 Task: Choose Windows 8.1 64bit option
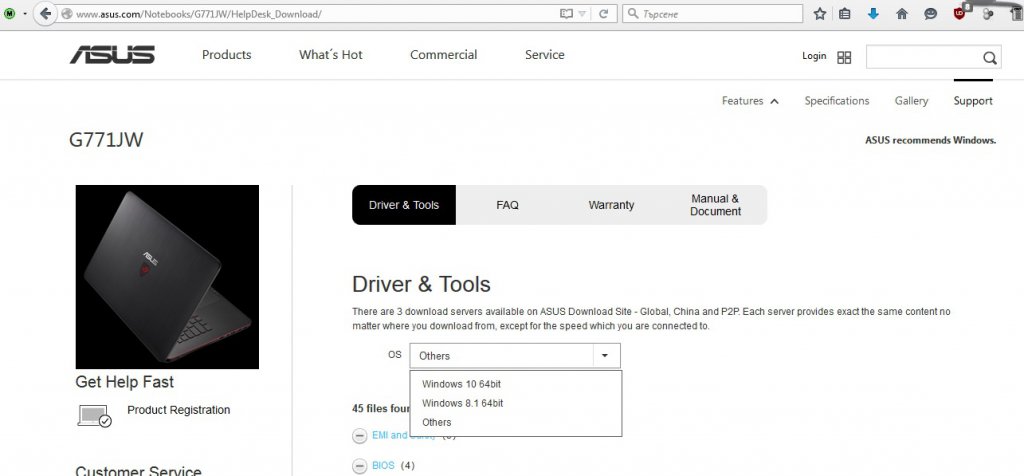pos(462,403)
